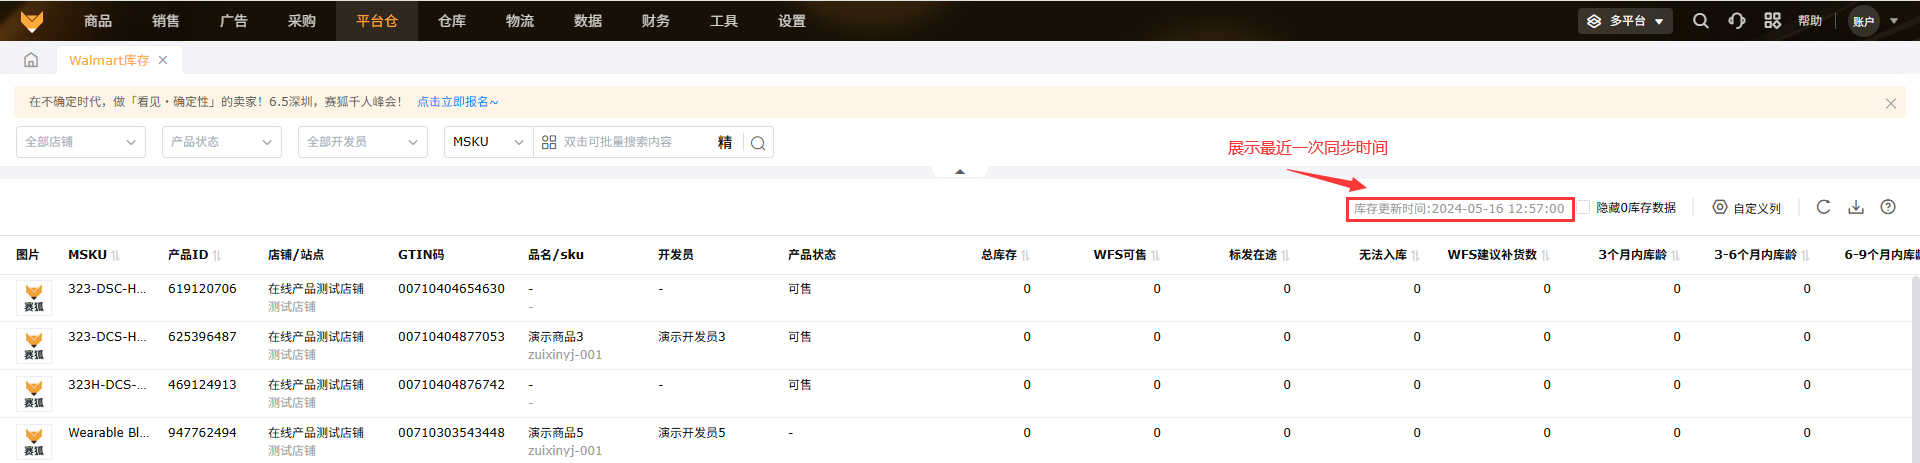Click MSKU 323H-DCS- cell
This screenshot has width=1920, height=463.
pos(107,385)
